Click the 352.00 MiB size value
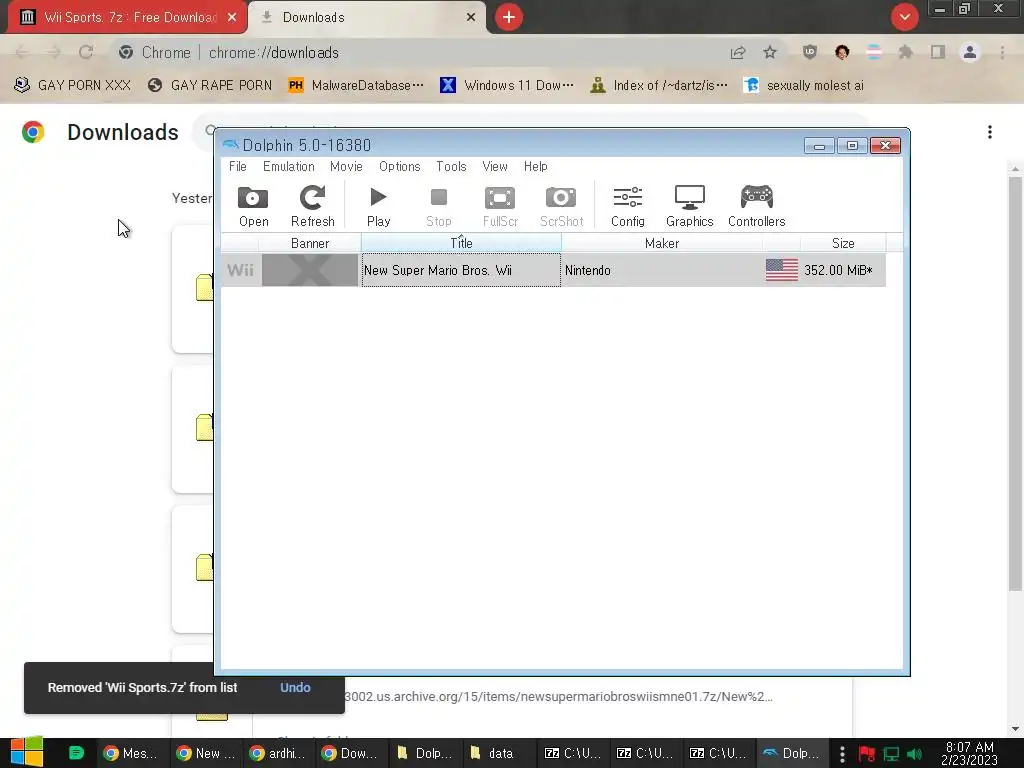The height and width of the screenshot is (768, 1024). [838, 270]
